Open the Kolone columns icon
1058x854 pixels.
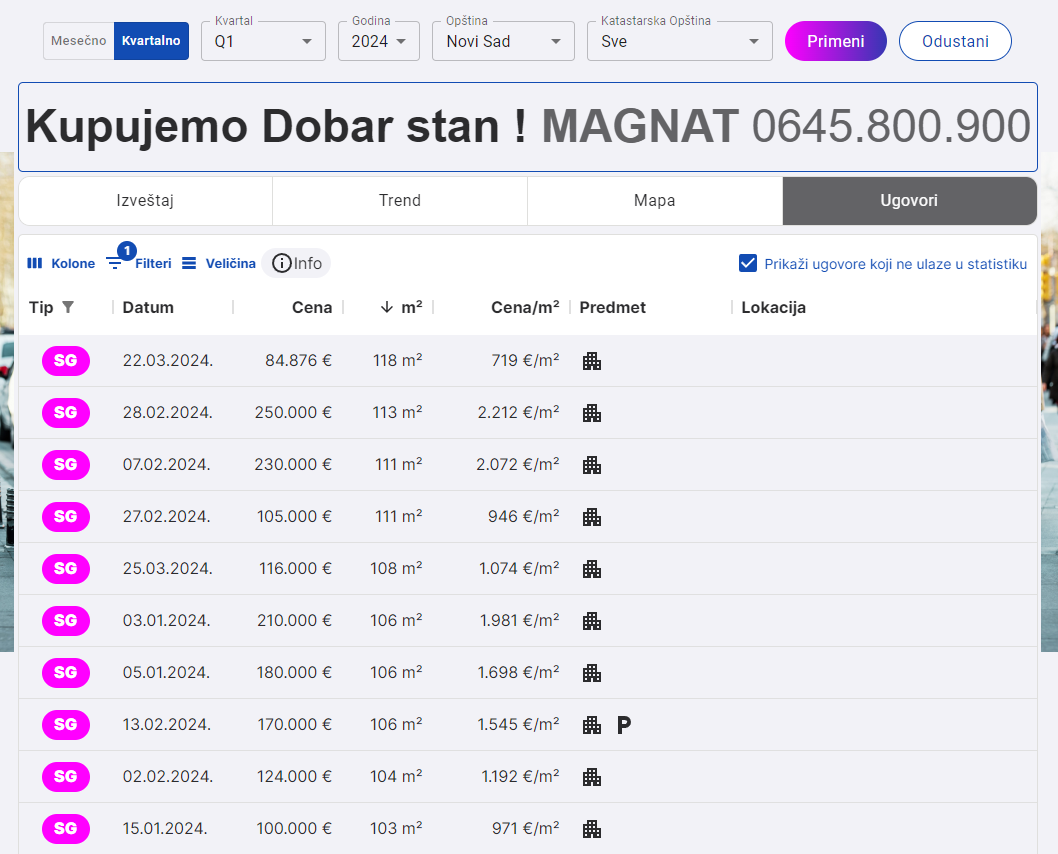point(35,263)
